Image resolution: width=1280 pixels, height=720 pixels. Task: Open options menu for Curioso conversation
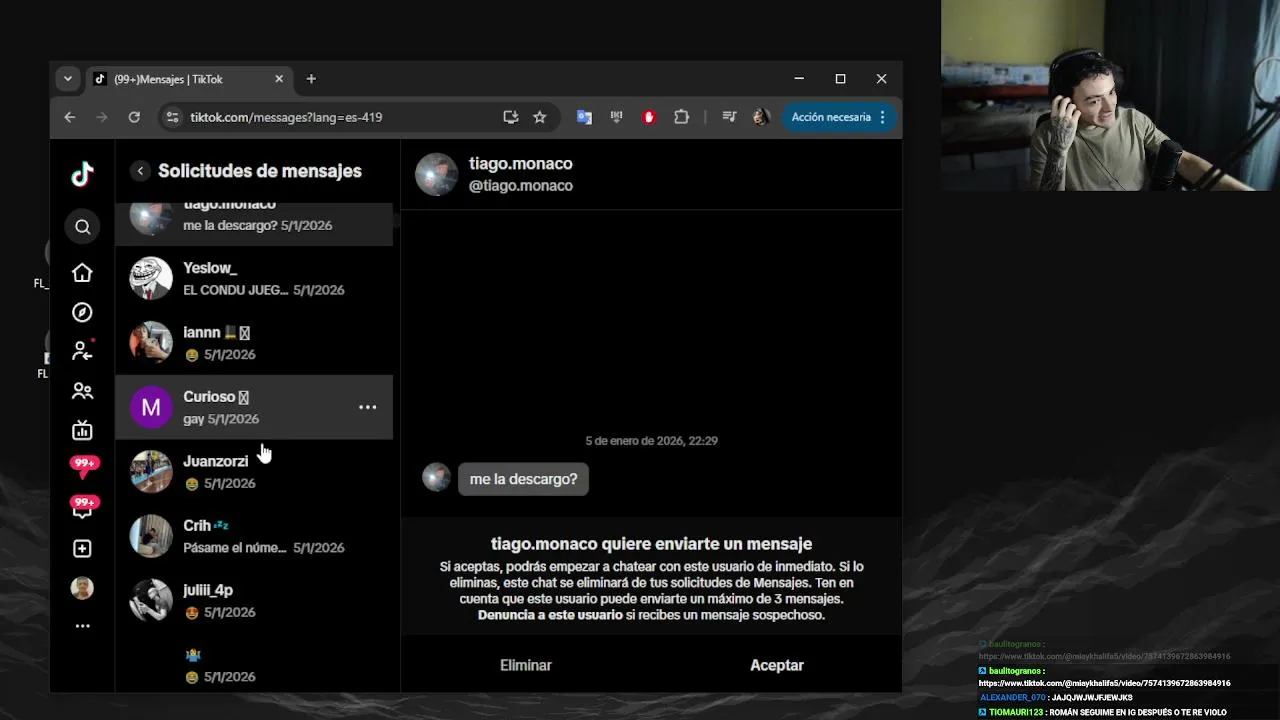[368, 407]
